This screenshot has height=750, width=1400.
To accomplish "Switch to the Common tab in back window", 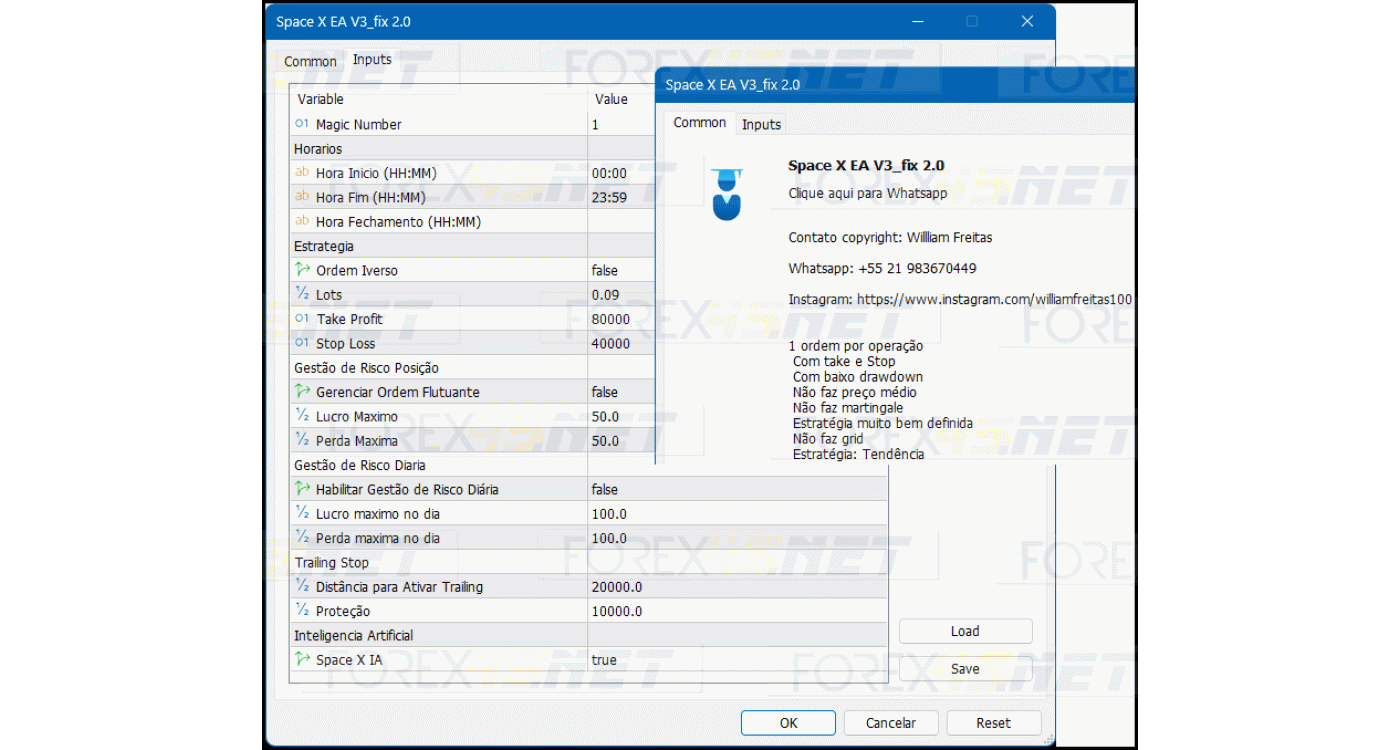I will click(x=310, y=61).
